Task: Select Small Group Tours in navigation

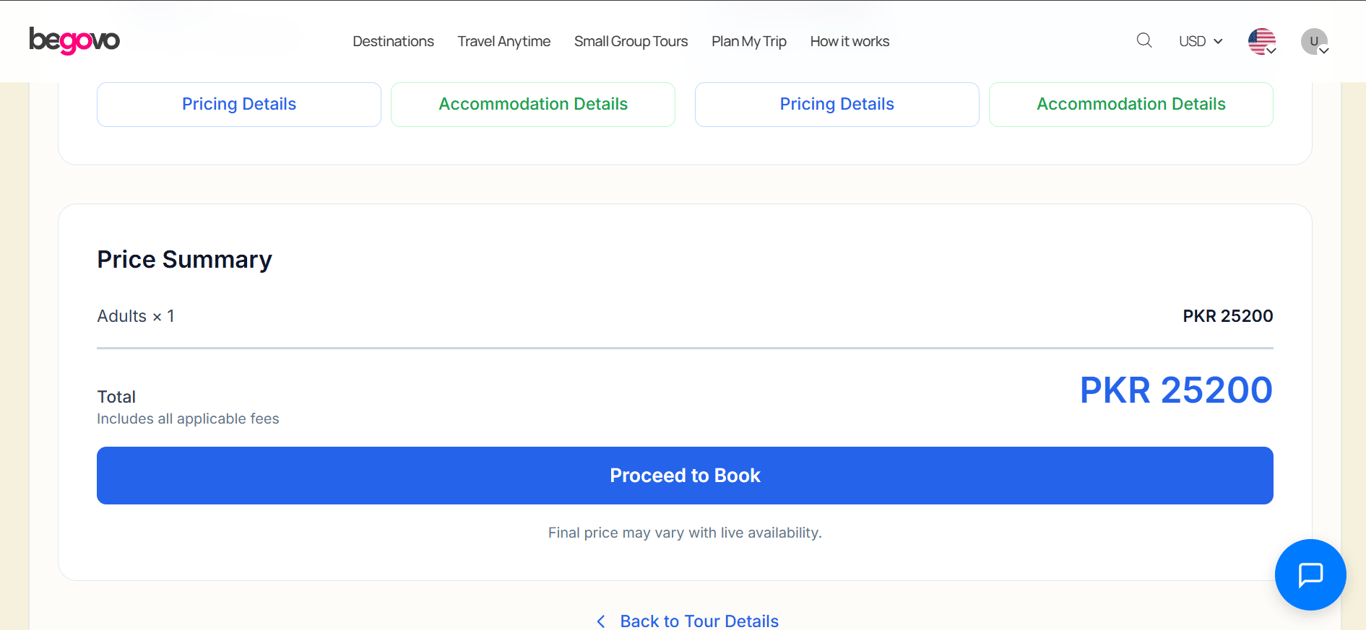Action: pyautogui.click(x=631, y=41)
